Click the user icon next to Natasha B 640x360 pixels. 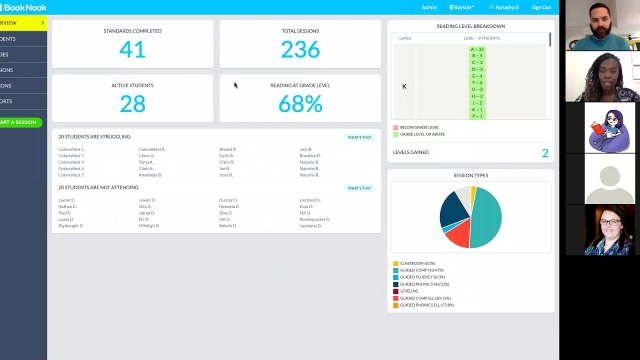(x=491, y=7)
